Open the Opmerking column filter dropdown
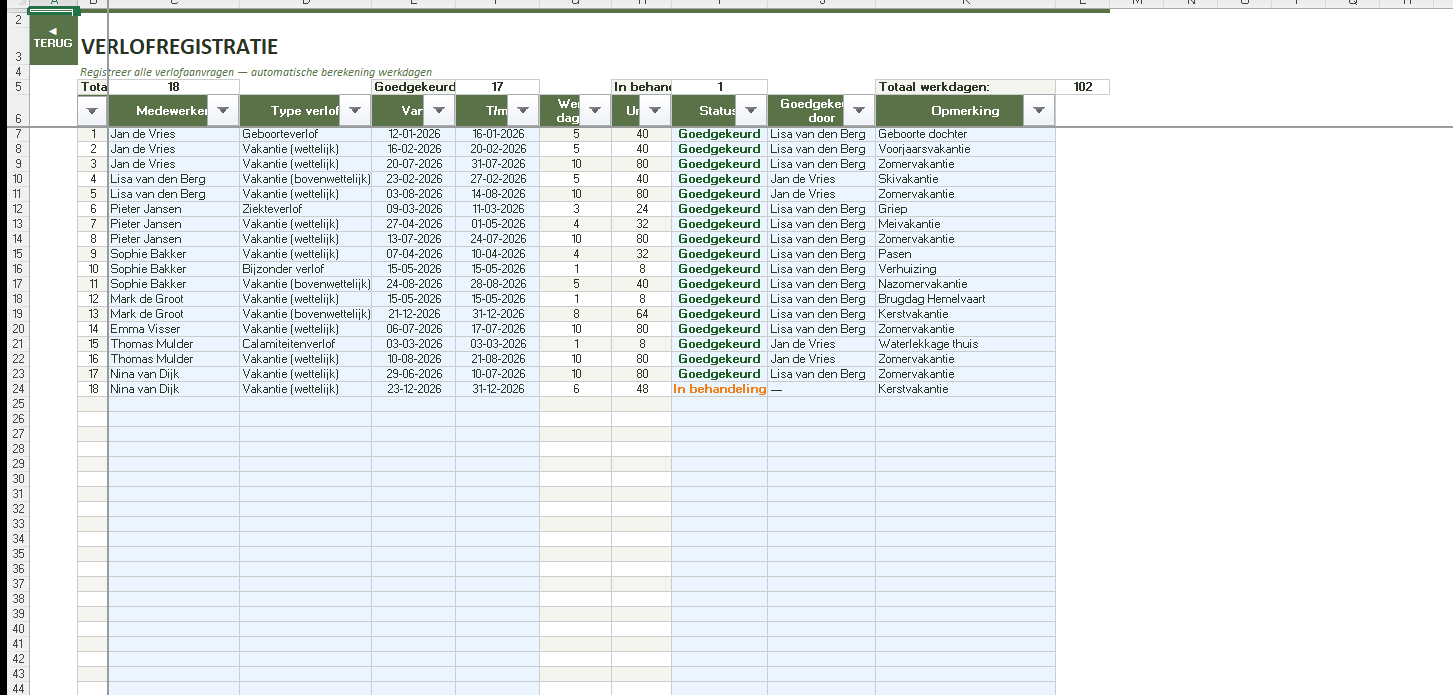Screen dimensions: 1453x695 [x=1038, y=111]
